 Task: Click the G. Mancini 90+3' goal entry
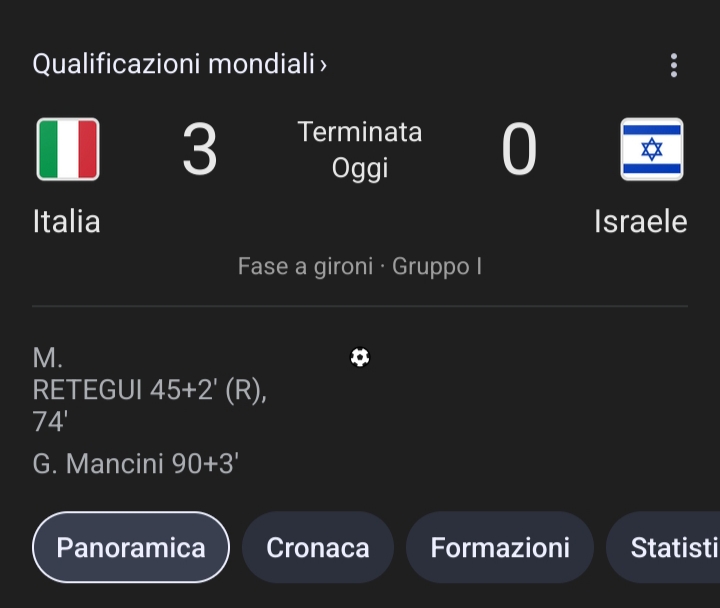pyautogui.click(x=135, y=465)
